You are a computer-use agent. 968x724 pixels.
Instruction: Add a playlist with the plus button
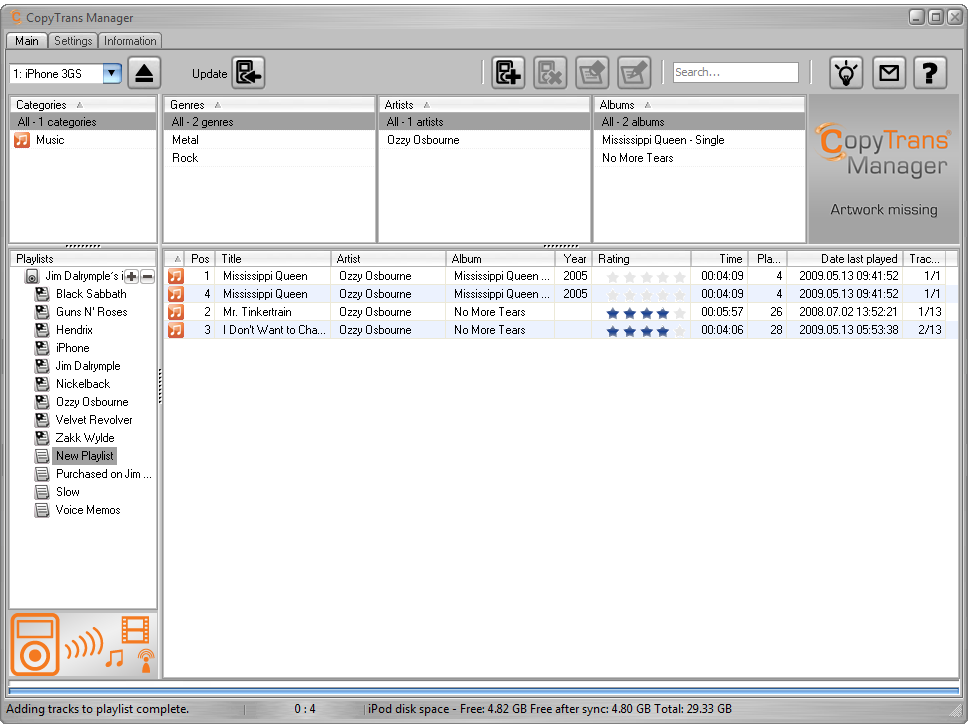click(131, 277)
